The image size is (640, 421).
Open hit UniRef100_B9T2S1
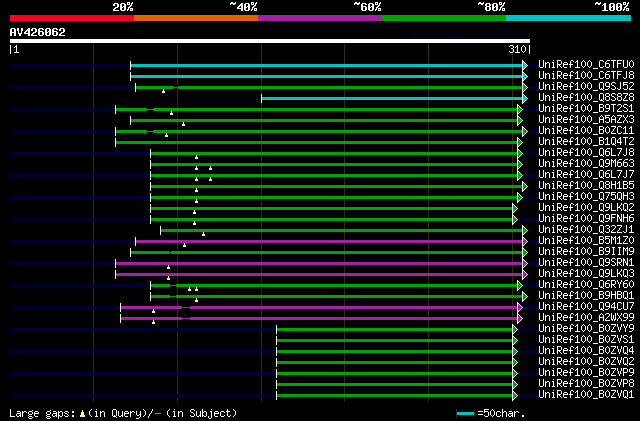click(586, 109)
